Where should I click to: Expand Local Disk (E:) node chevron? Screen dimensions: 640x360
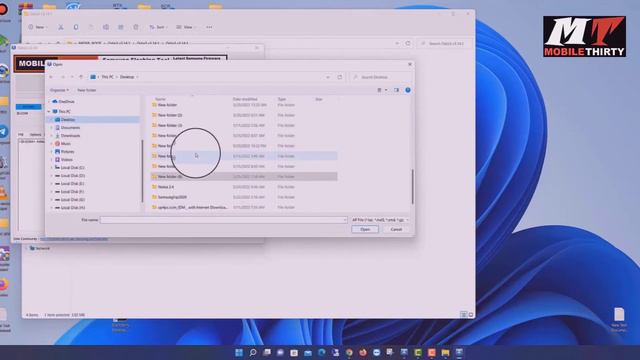click(x=51, y=184)
